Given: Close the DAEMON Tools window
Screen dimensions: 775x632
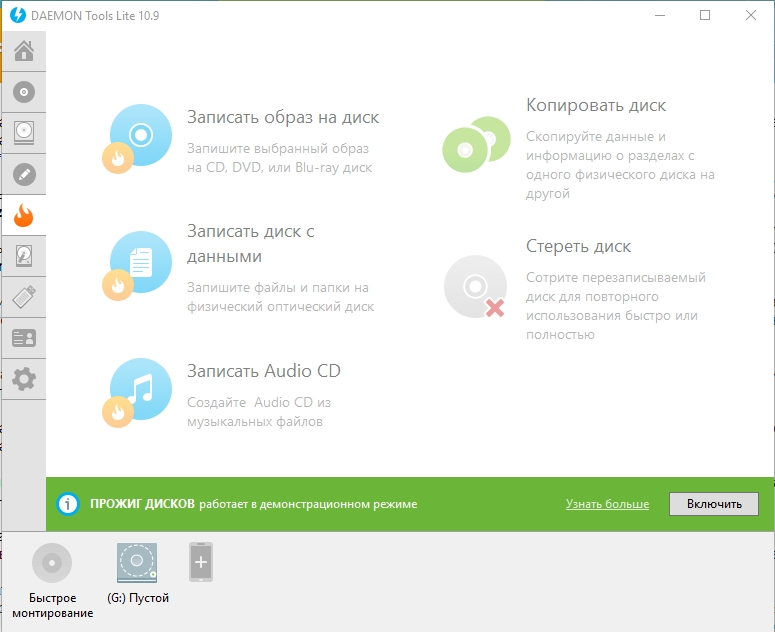Looking at the screenshot, I should tap(751, 15).
